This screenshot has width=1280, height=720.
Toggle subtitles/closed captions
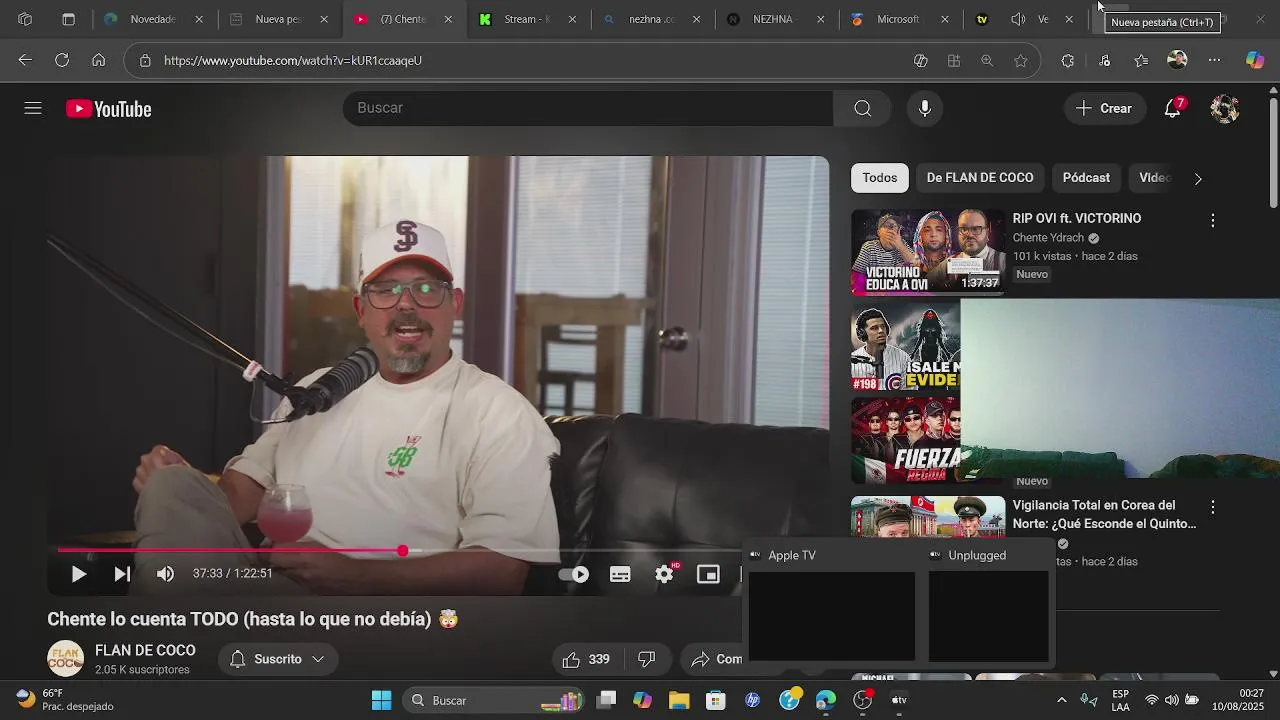(620, 574)
